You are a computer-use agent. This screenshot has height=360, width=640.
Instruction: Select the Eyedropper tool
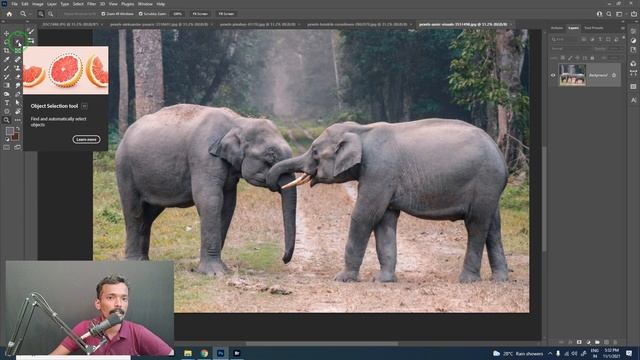pos(6,60)
